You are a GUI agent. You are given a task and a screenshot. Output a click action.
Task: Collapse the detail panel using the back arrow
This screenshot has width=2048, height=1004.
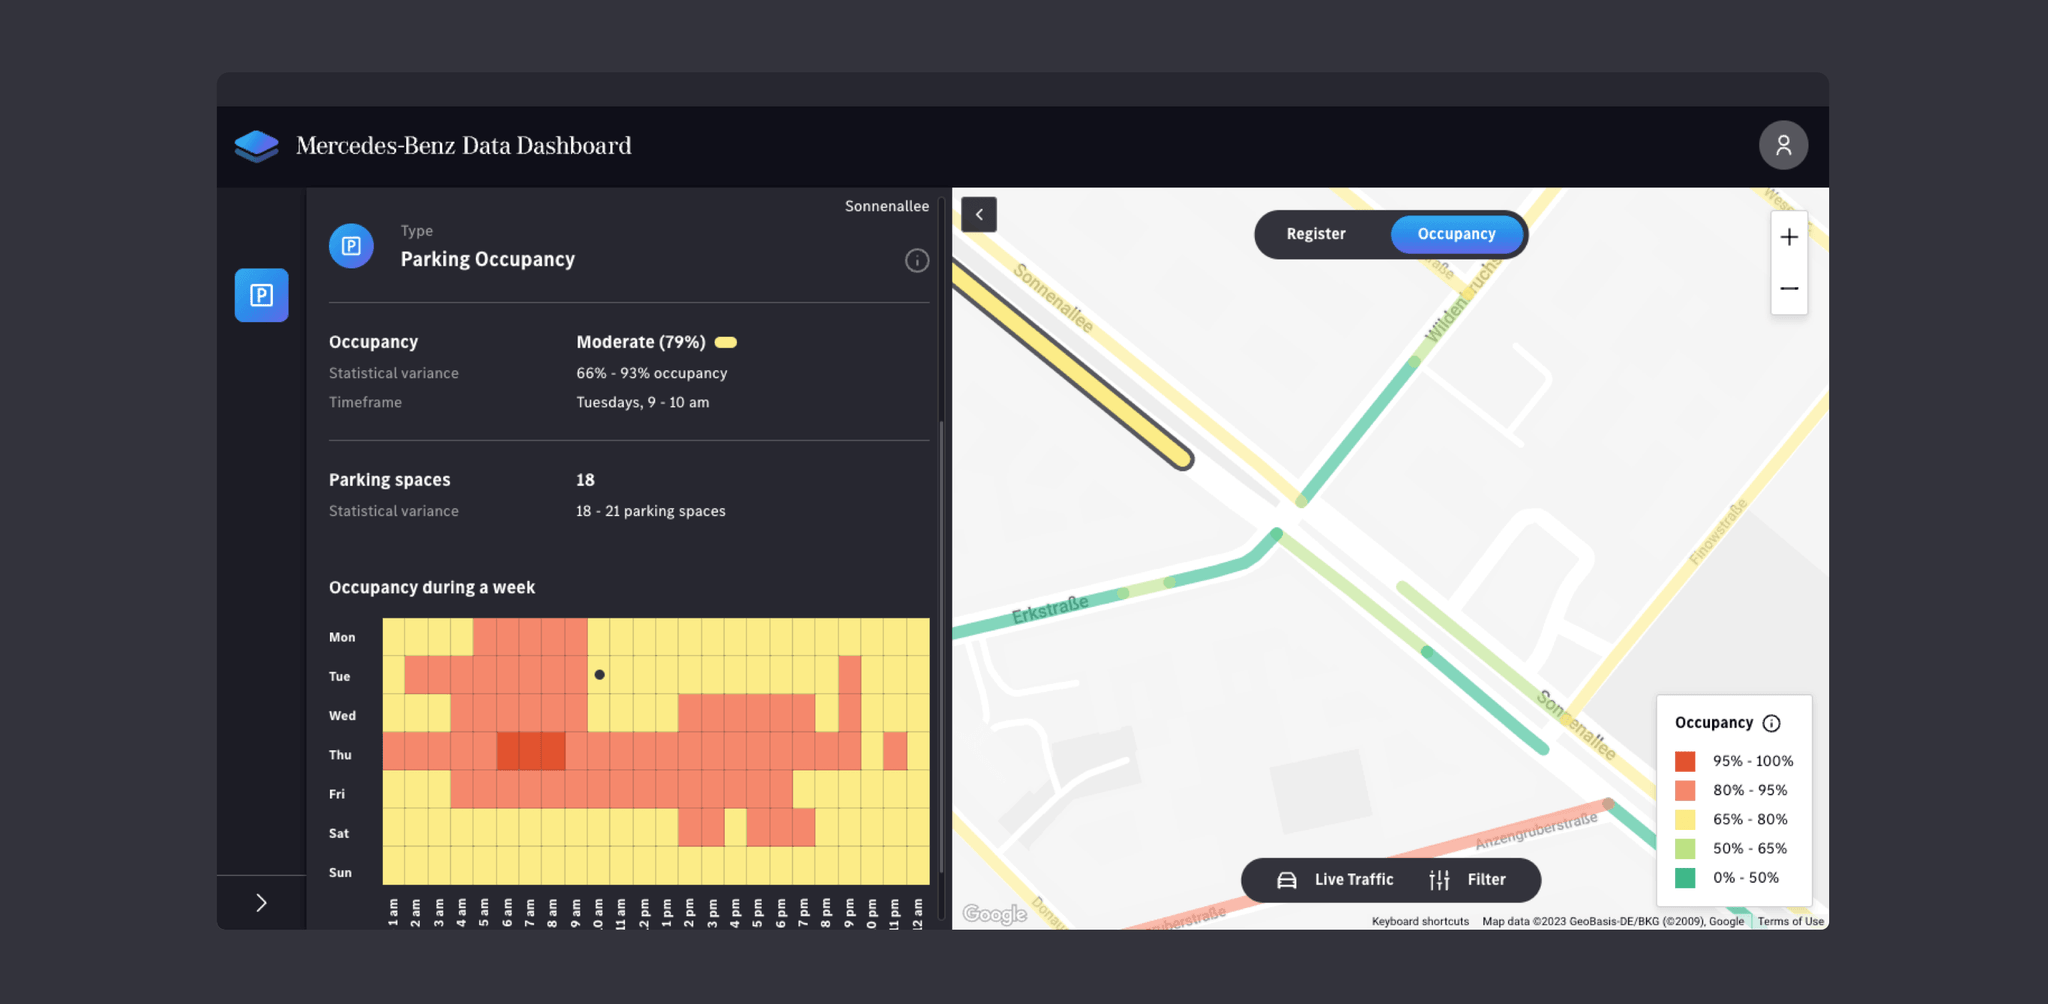coord(979,214)
